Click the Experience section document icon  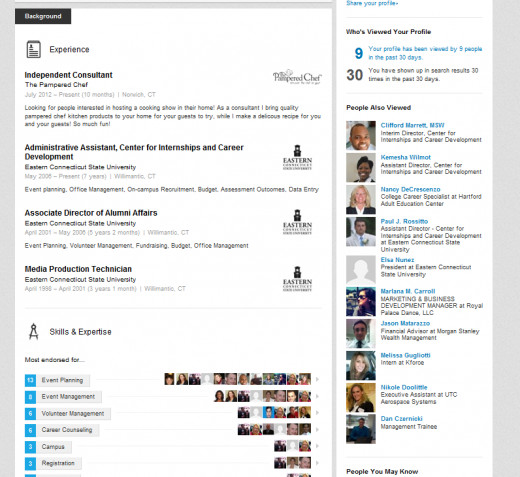point(33,49)
